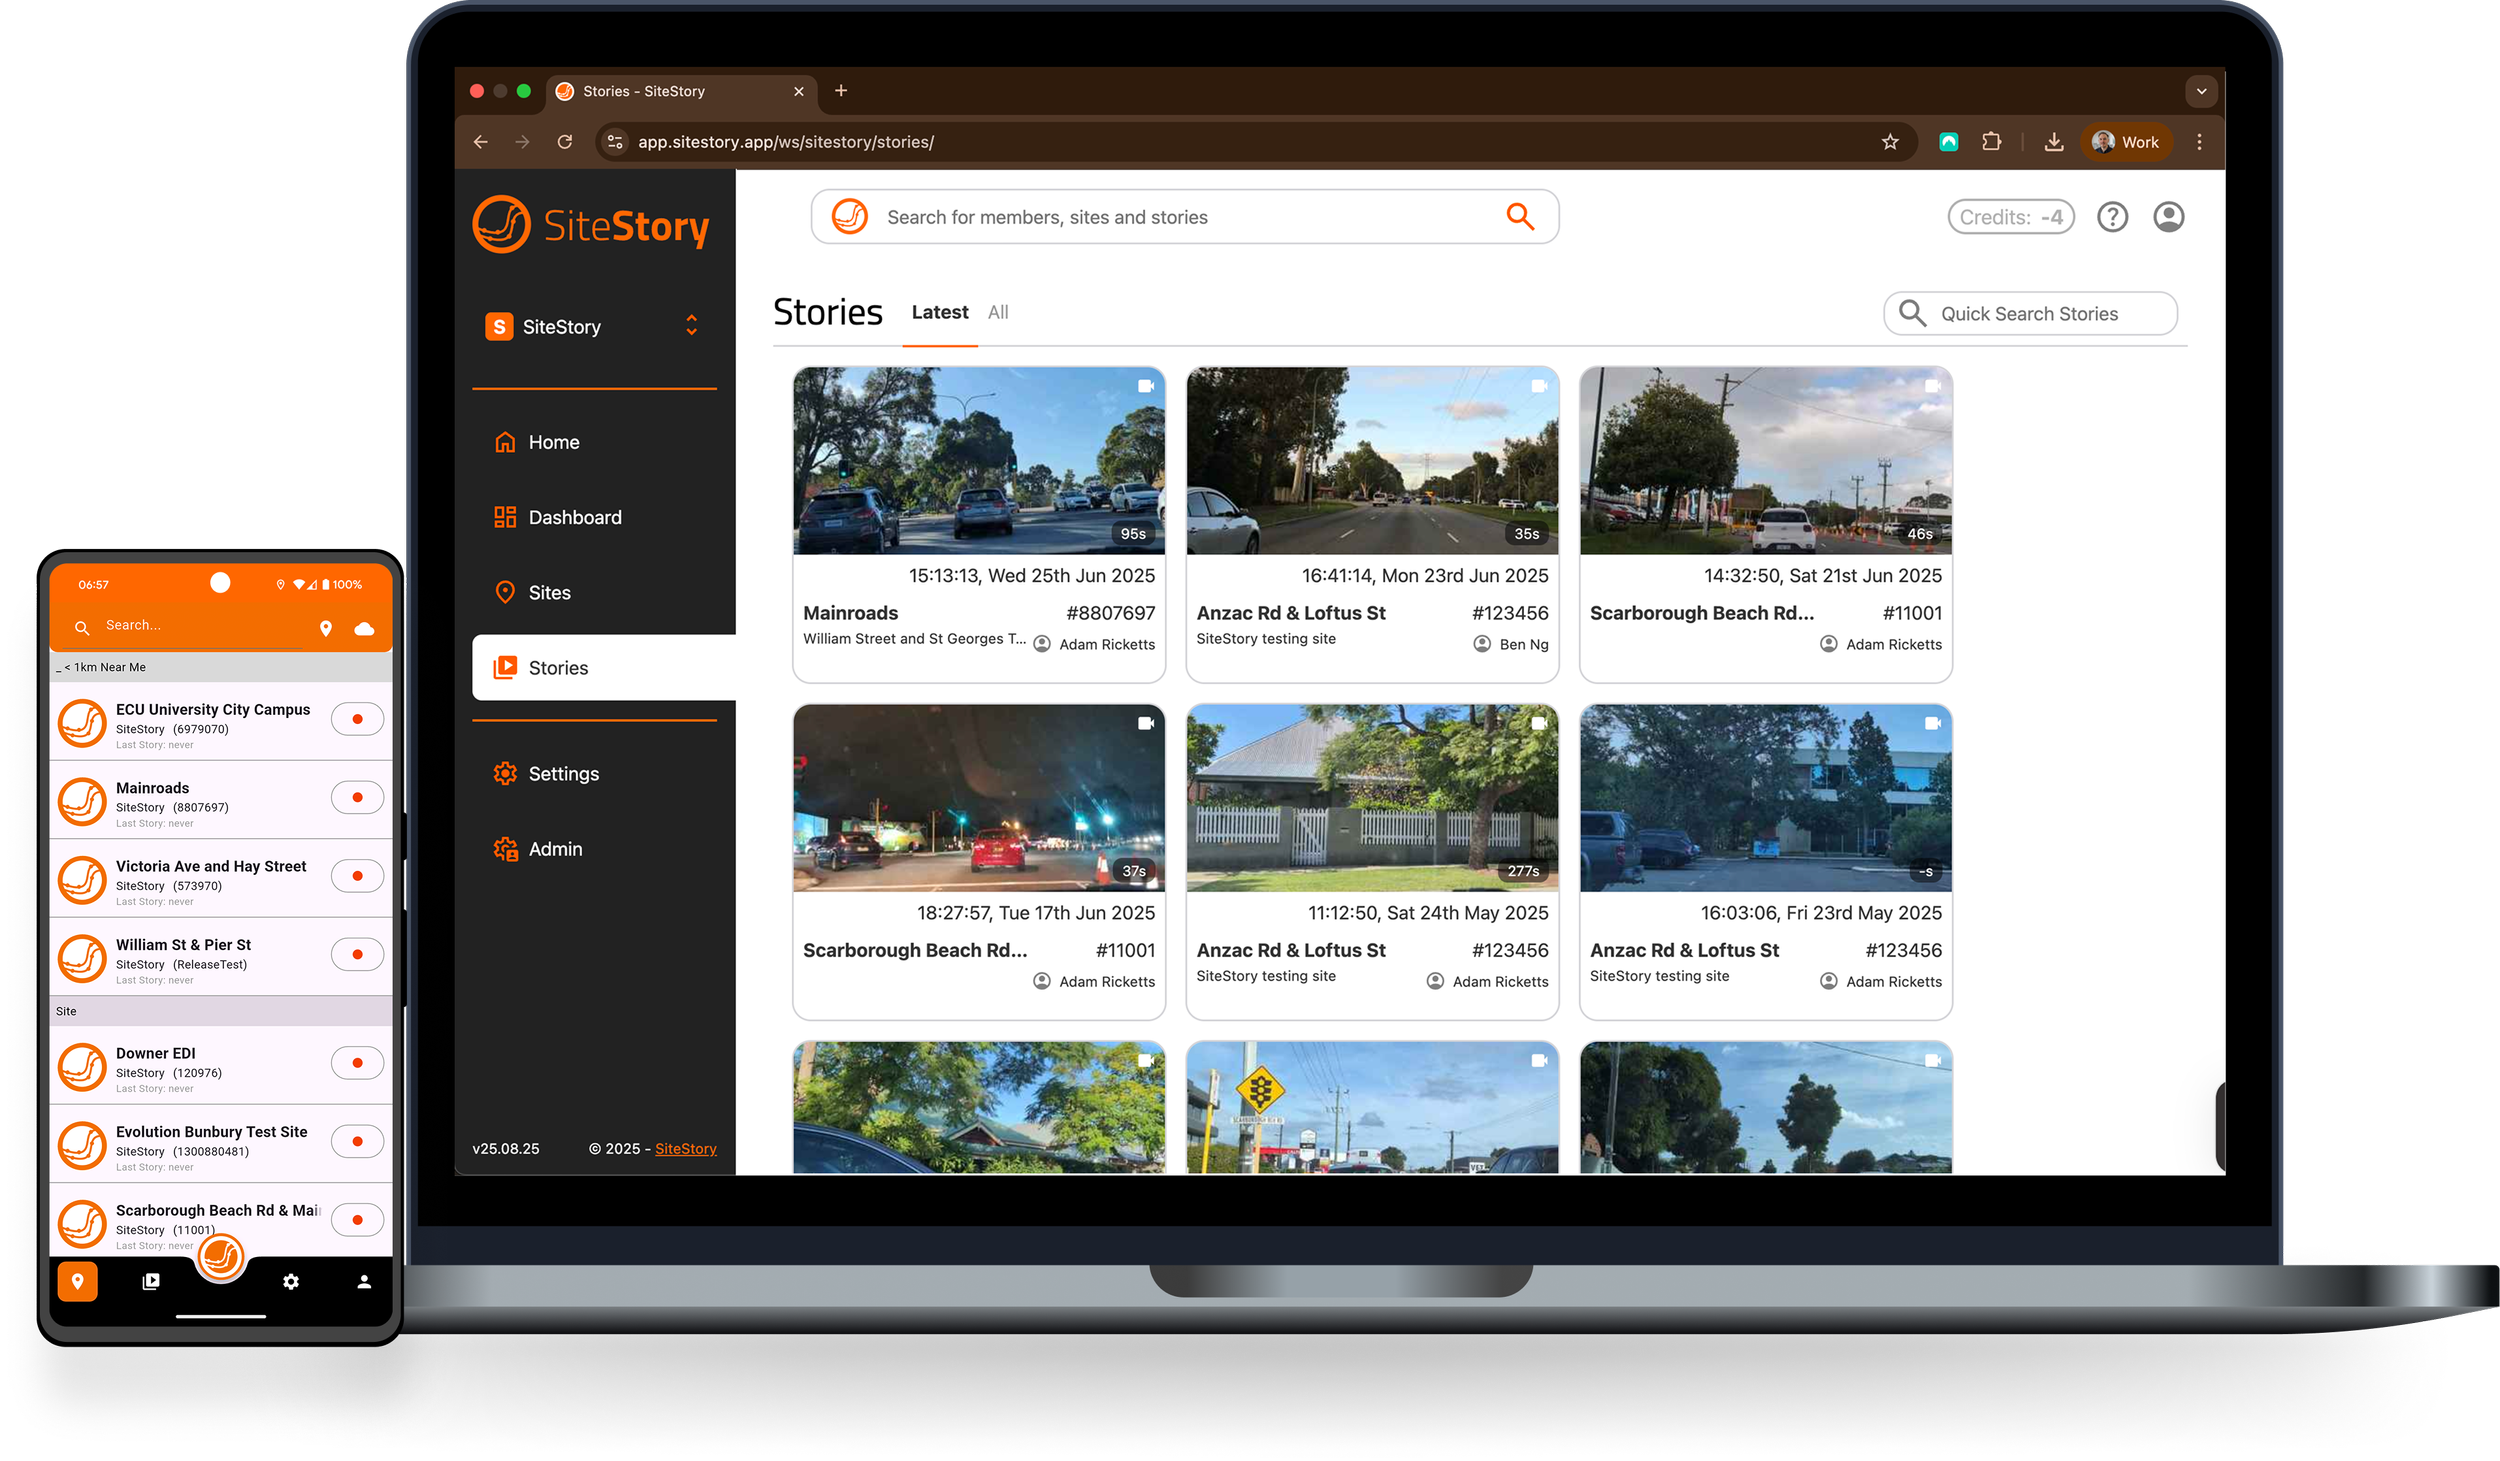Toggle record button for ECU University City Campus
Screen dimensions: 2500x1461
[357, 719]
